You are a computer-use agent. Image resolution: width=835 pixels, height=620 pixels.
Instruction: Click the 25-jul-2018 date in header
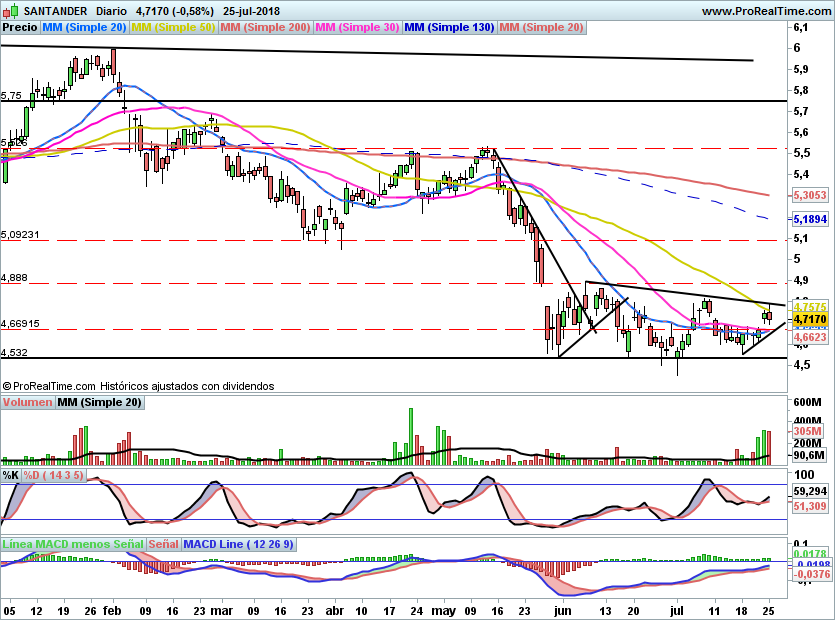(x=251, y=11)
